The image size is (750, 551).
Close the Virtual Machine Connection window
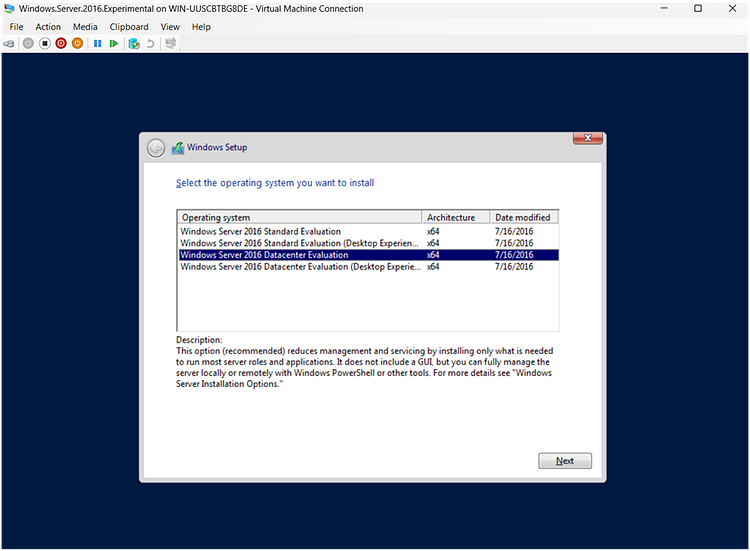click(732, 9)
